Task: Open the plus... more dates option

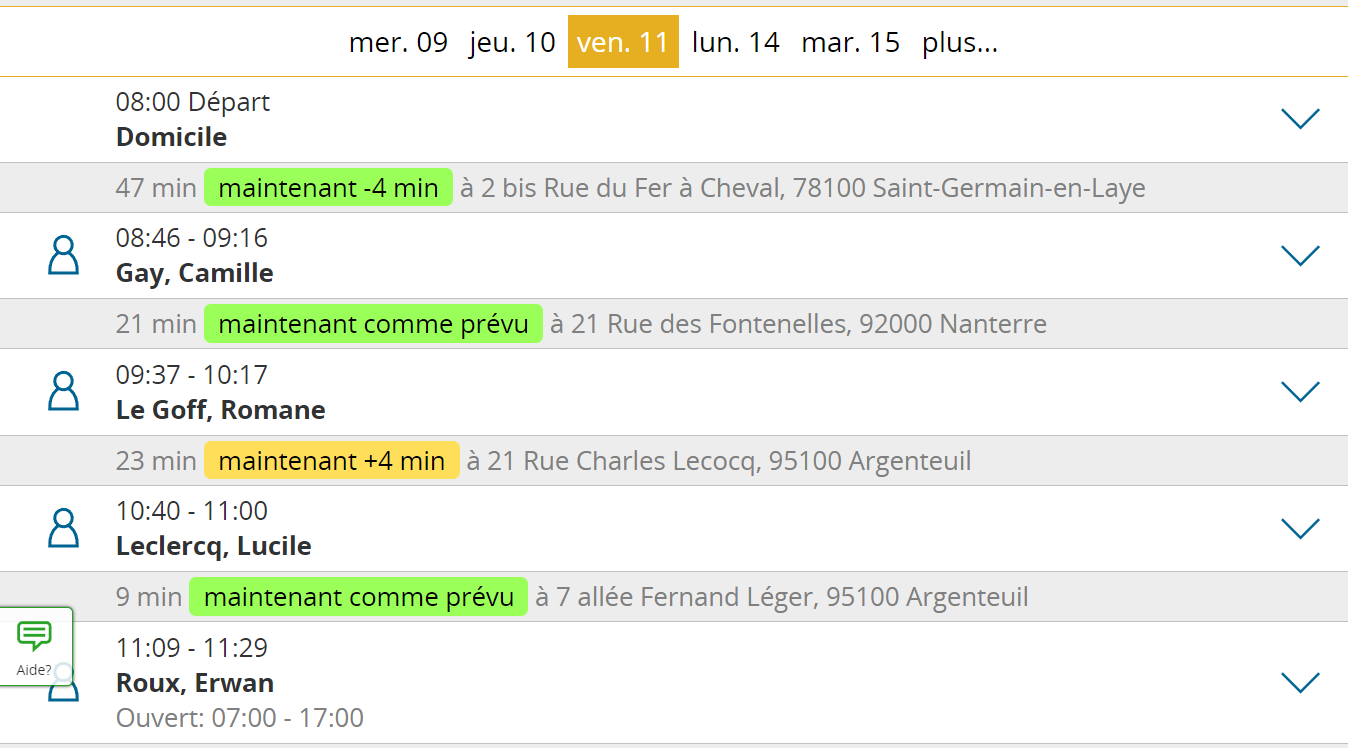Action: (960, 42)
